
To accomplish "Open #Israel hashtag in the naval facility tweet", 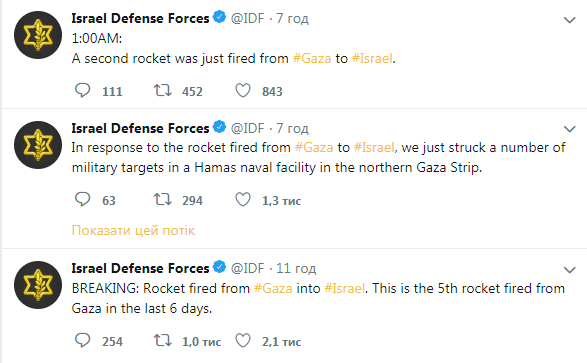I will [374, 147].
